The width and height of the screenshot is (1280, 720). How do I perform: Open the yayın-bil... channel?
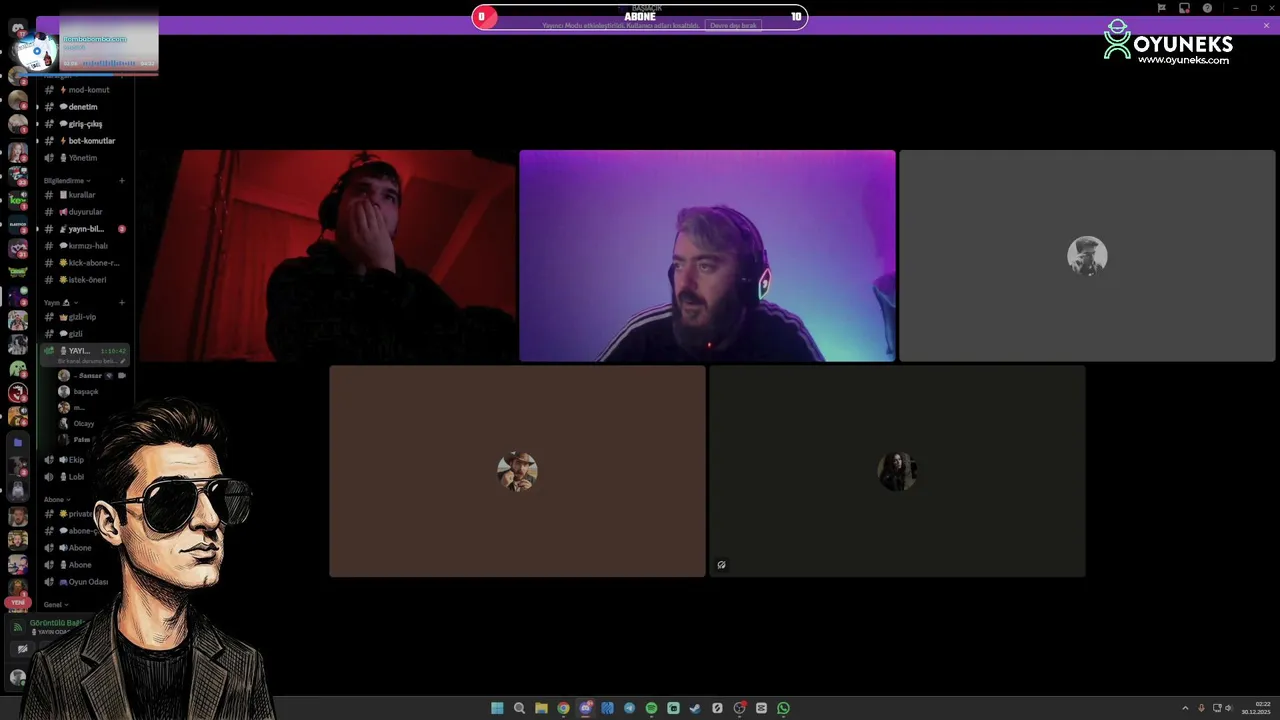tap(84, 229)
